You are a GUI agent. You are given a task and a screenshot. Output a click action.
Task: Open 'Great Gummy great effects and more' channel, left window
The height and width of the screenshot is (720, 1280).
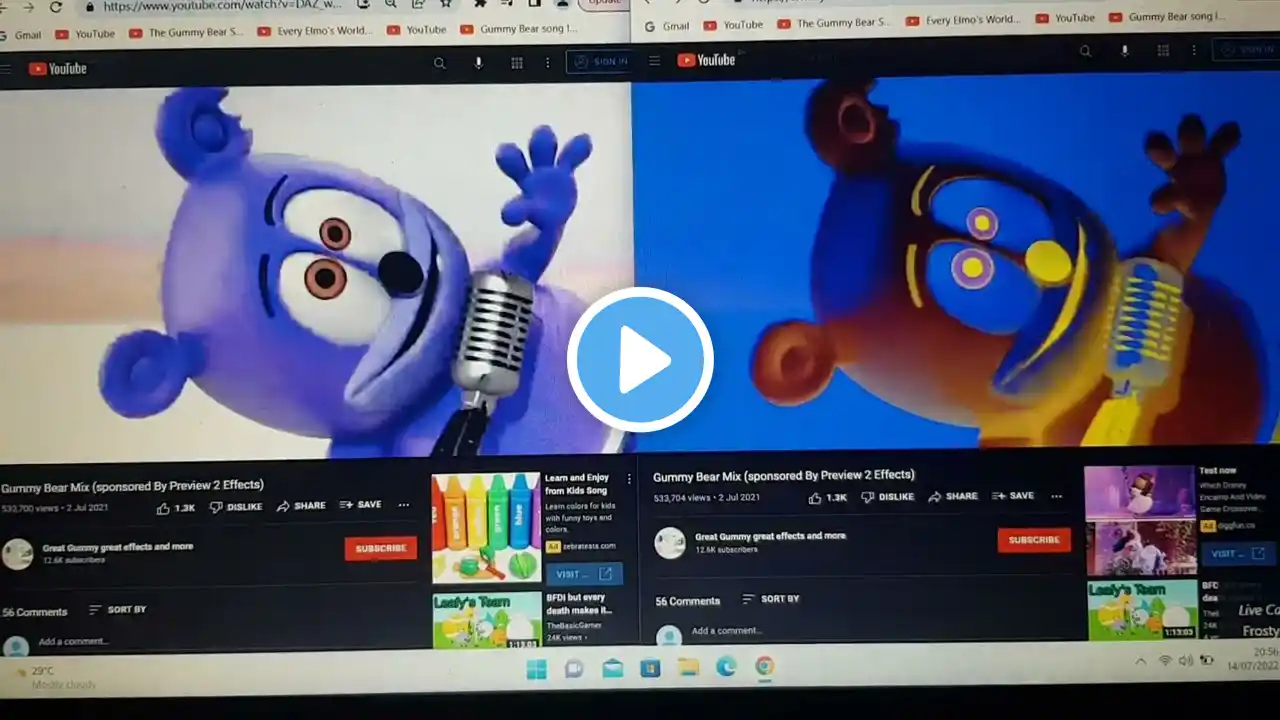pos(118,547)
